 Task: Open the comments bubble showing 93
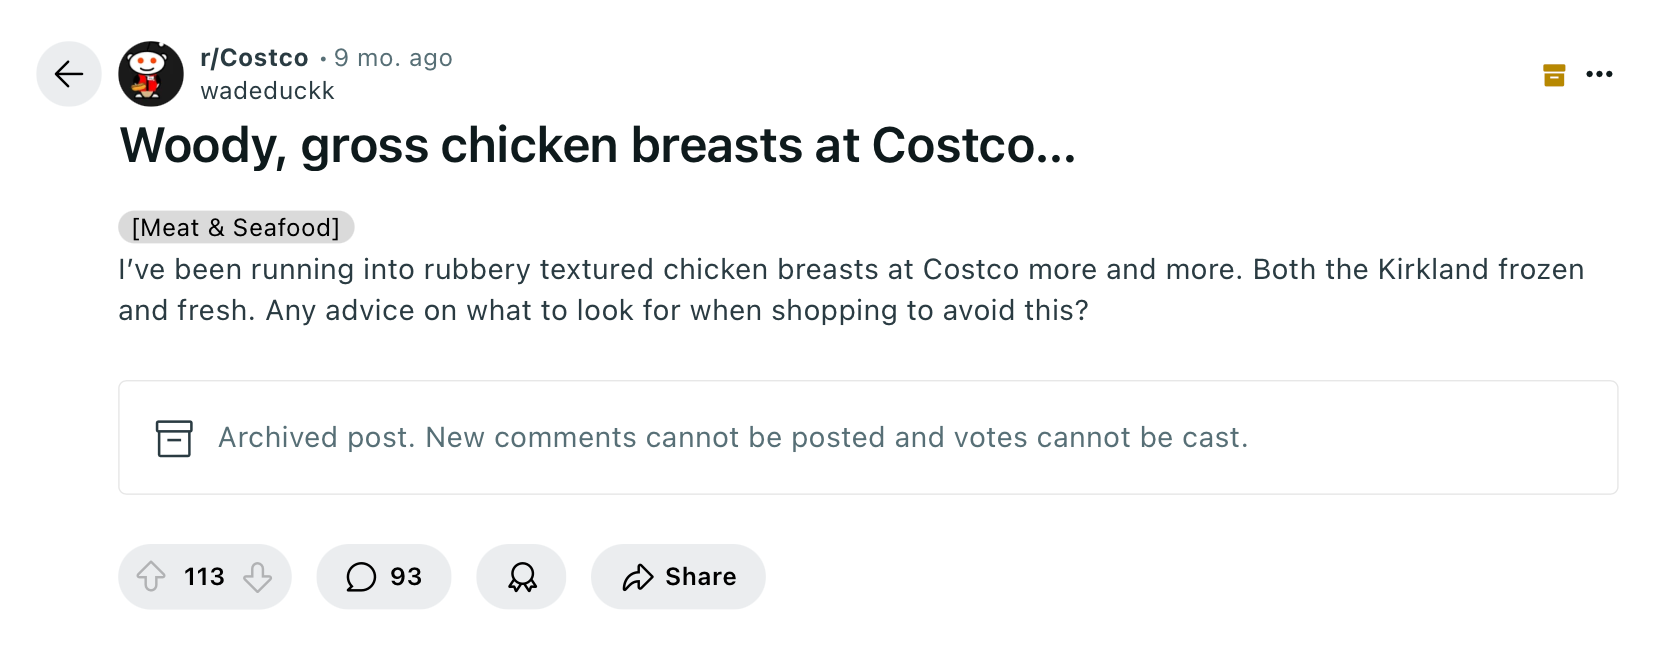pos(384,577)
